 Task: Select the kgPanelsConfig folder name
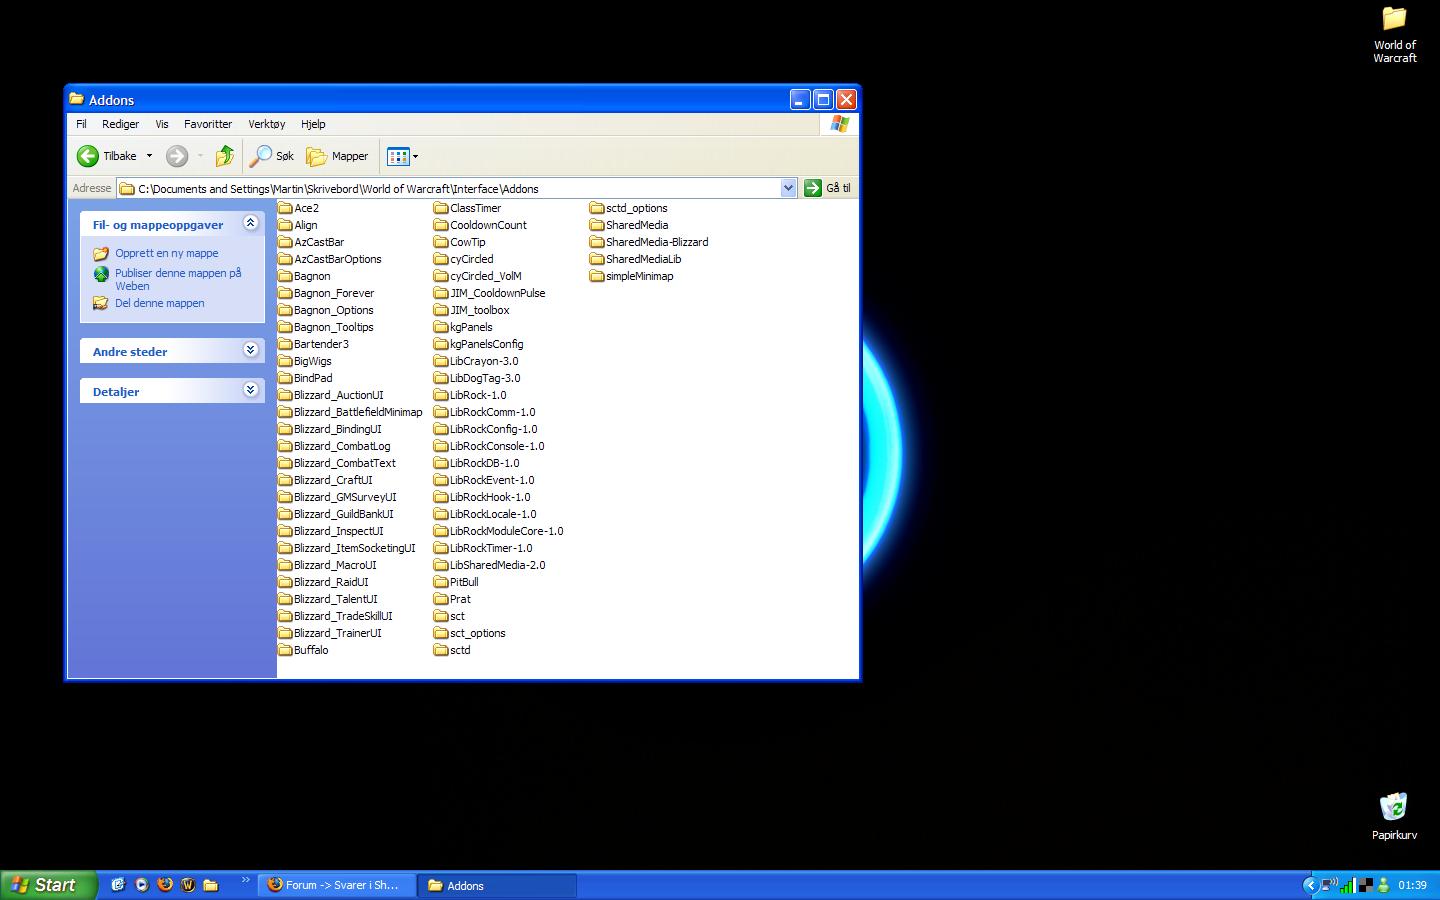coord(486,344)
